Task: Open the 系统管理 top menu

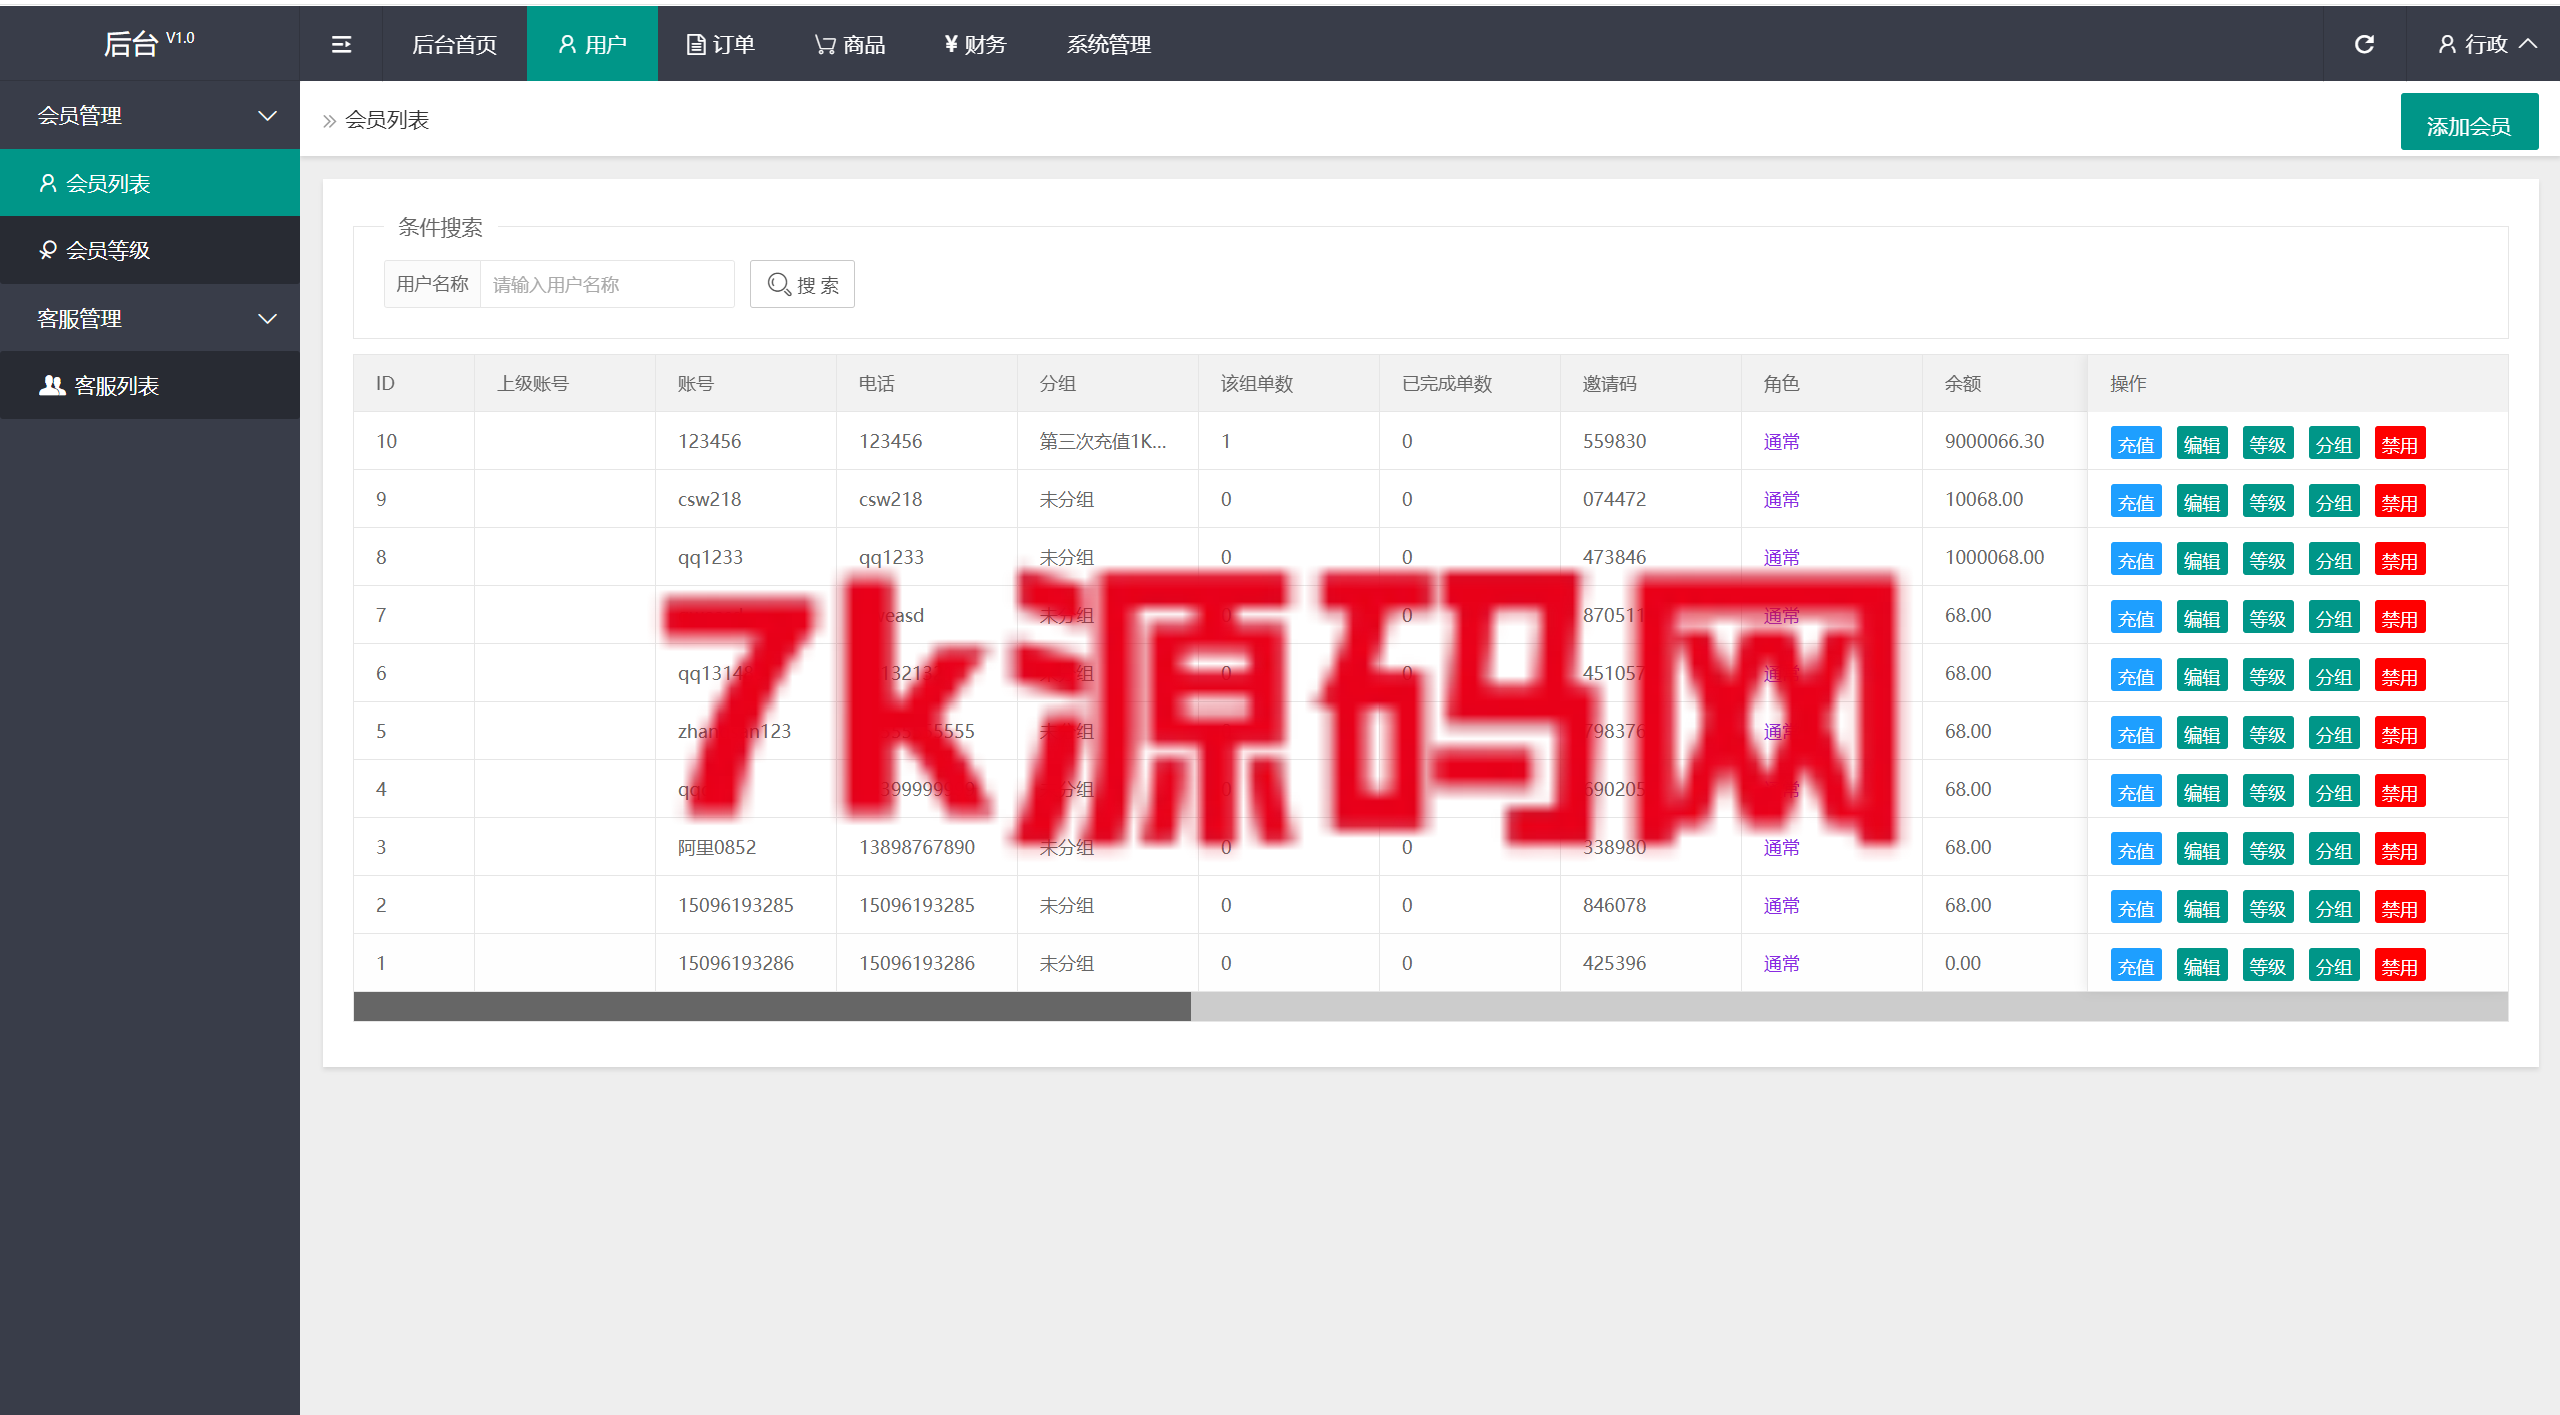Action: pyautogui.click(x=1108, y=44)
